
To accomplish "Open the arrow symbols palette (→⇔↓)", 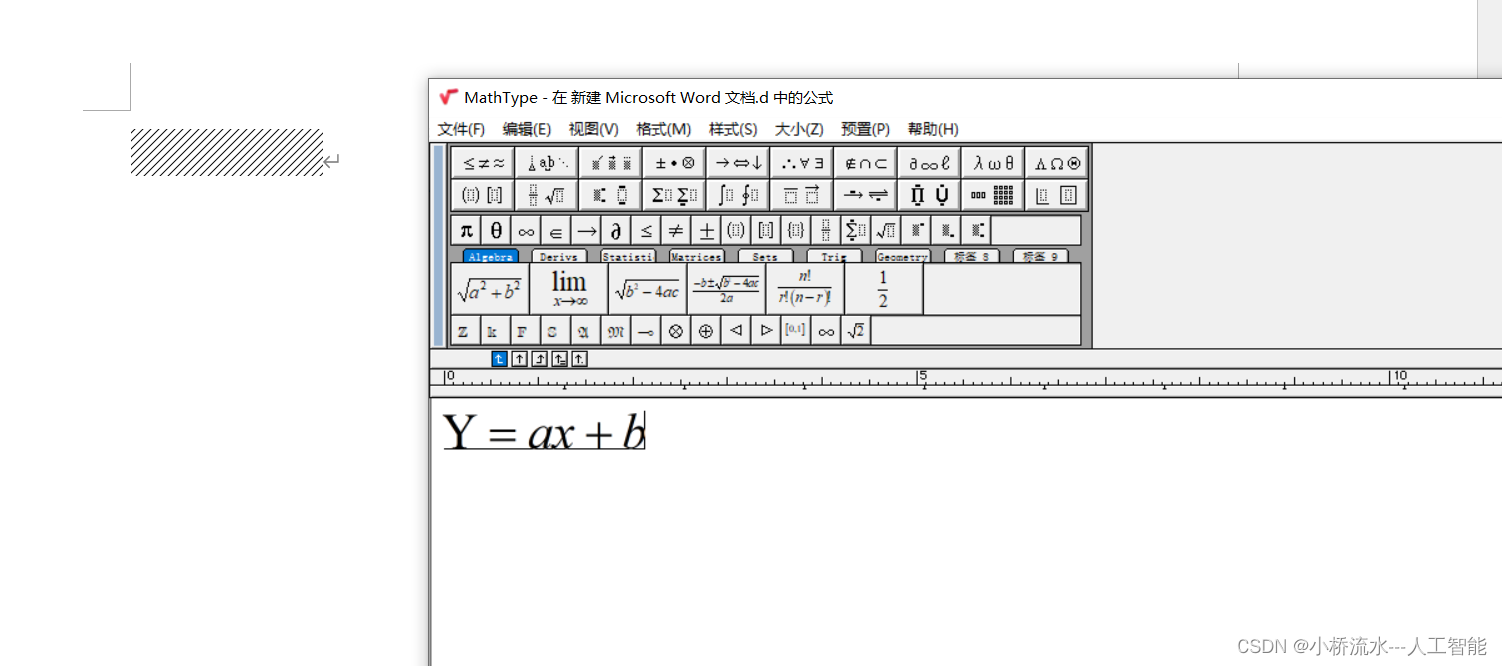I will (x=739, y=163).
